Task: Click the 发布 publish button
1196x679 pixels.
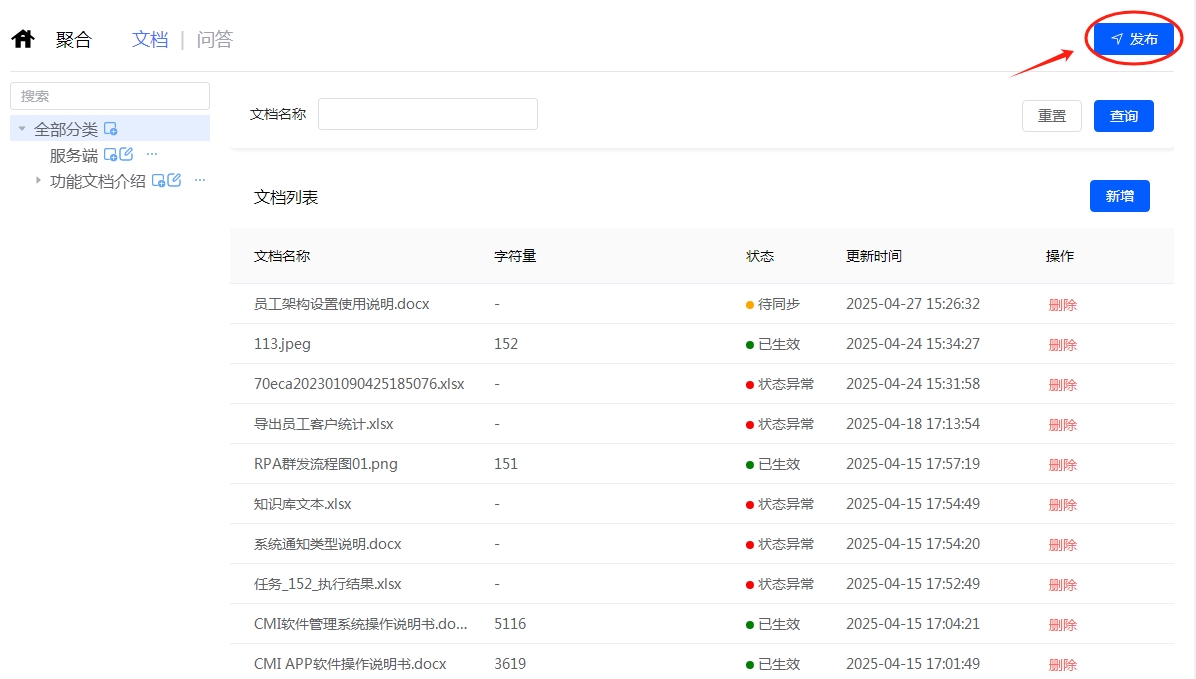Action: pos(1134,39)
